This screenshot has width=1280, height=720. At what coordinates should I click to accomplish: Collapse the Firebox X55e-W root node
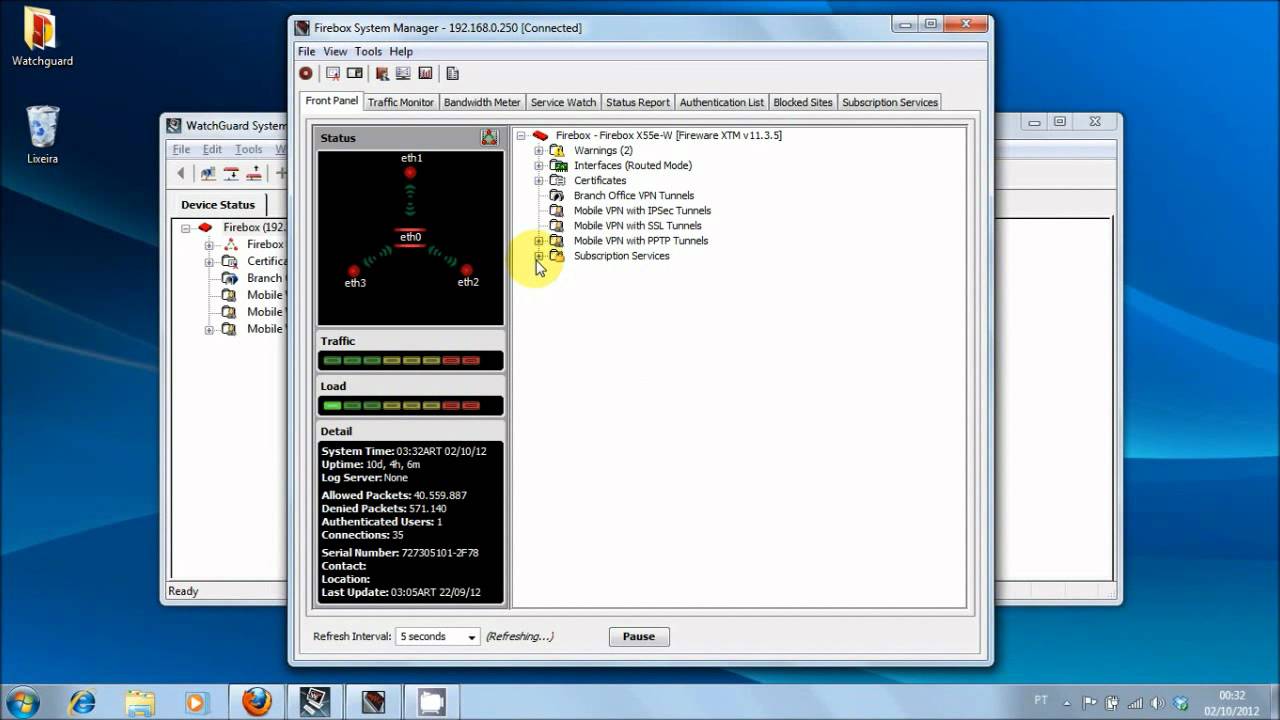520,135
